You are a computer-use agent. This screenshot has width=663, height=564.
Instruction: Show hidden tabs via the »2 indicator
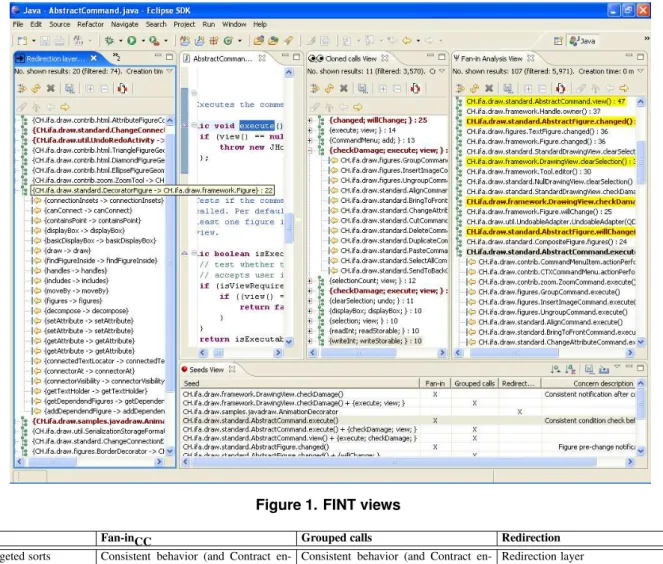click(x=116, y=56)
